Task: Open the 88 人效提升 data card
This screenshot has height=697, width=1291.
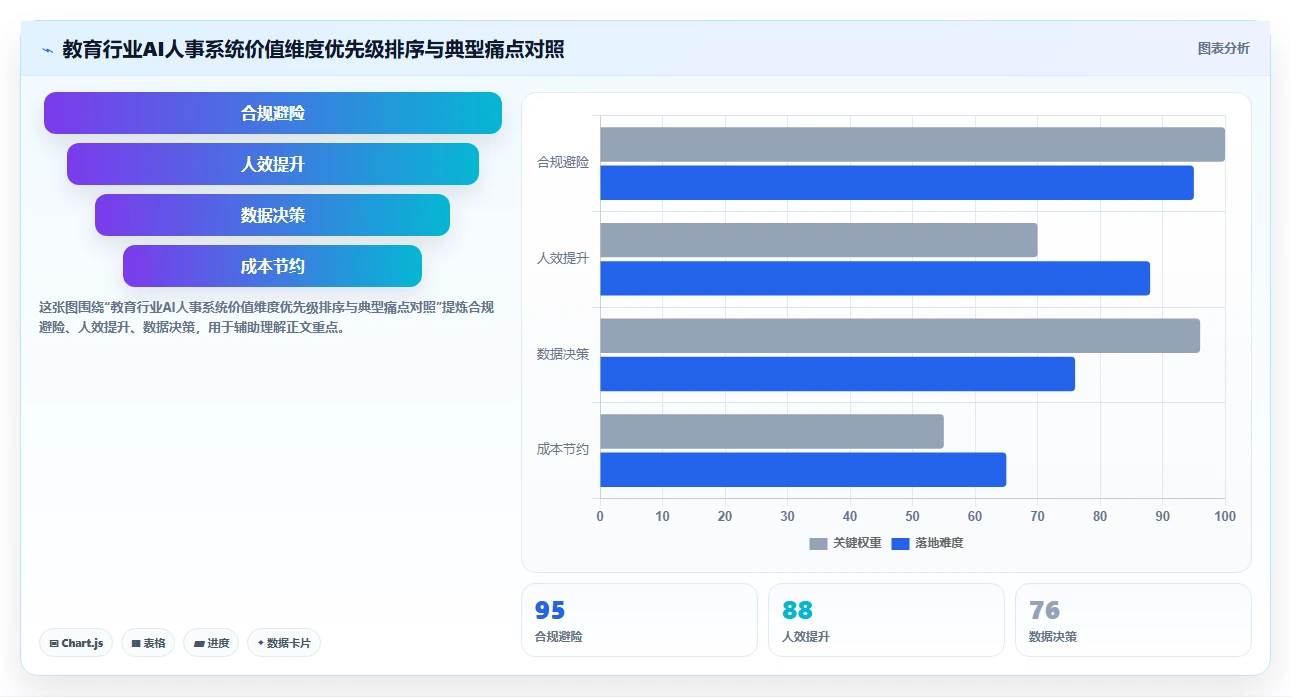Action: 886,620
